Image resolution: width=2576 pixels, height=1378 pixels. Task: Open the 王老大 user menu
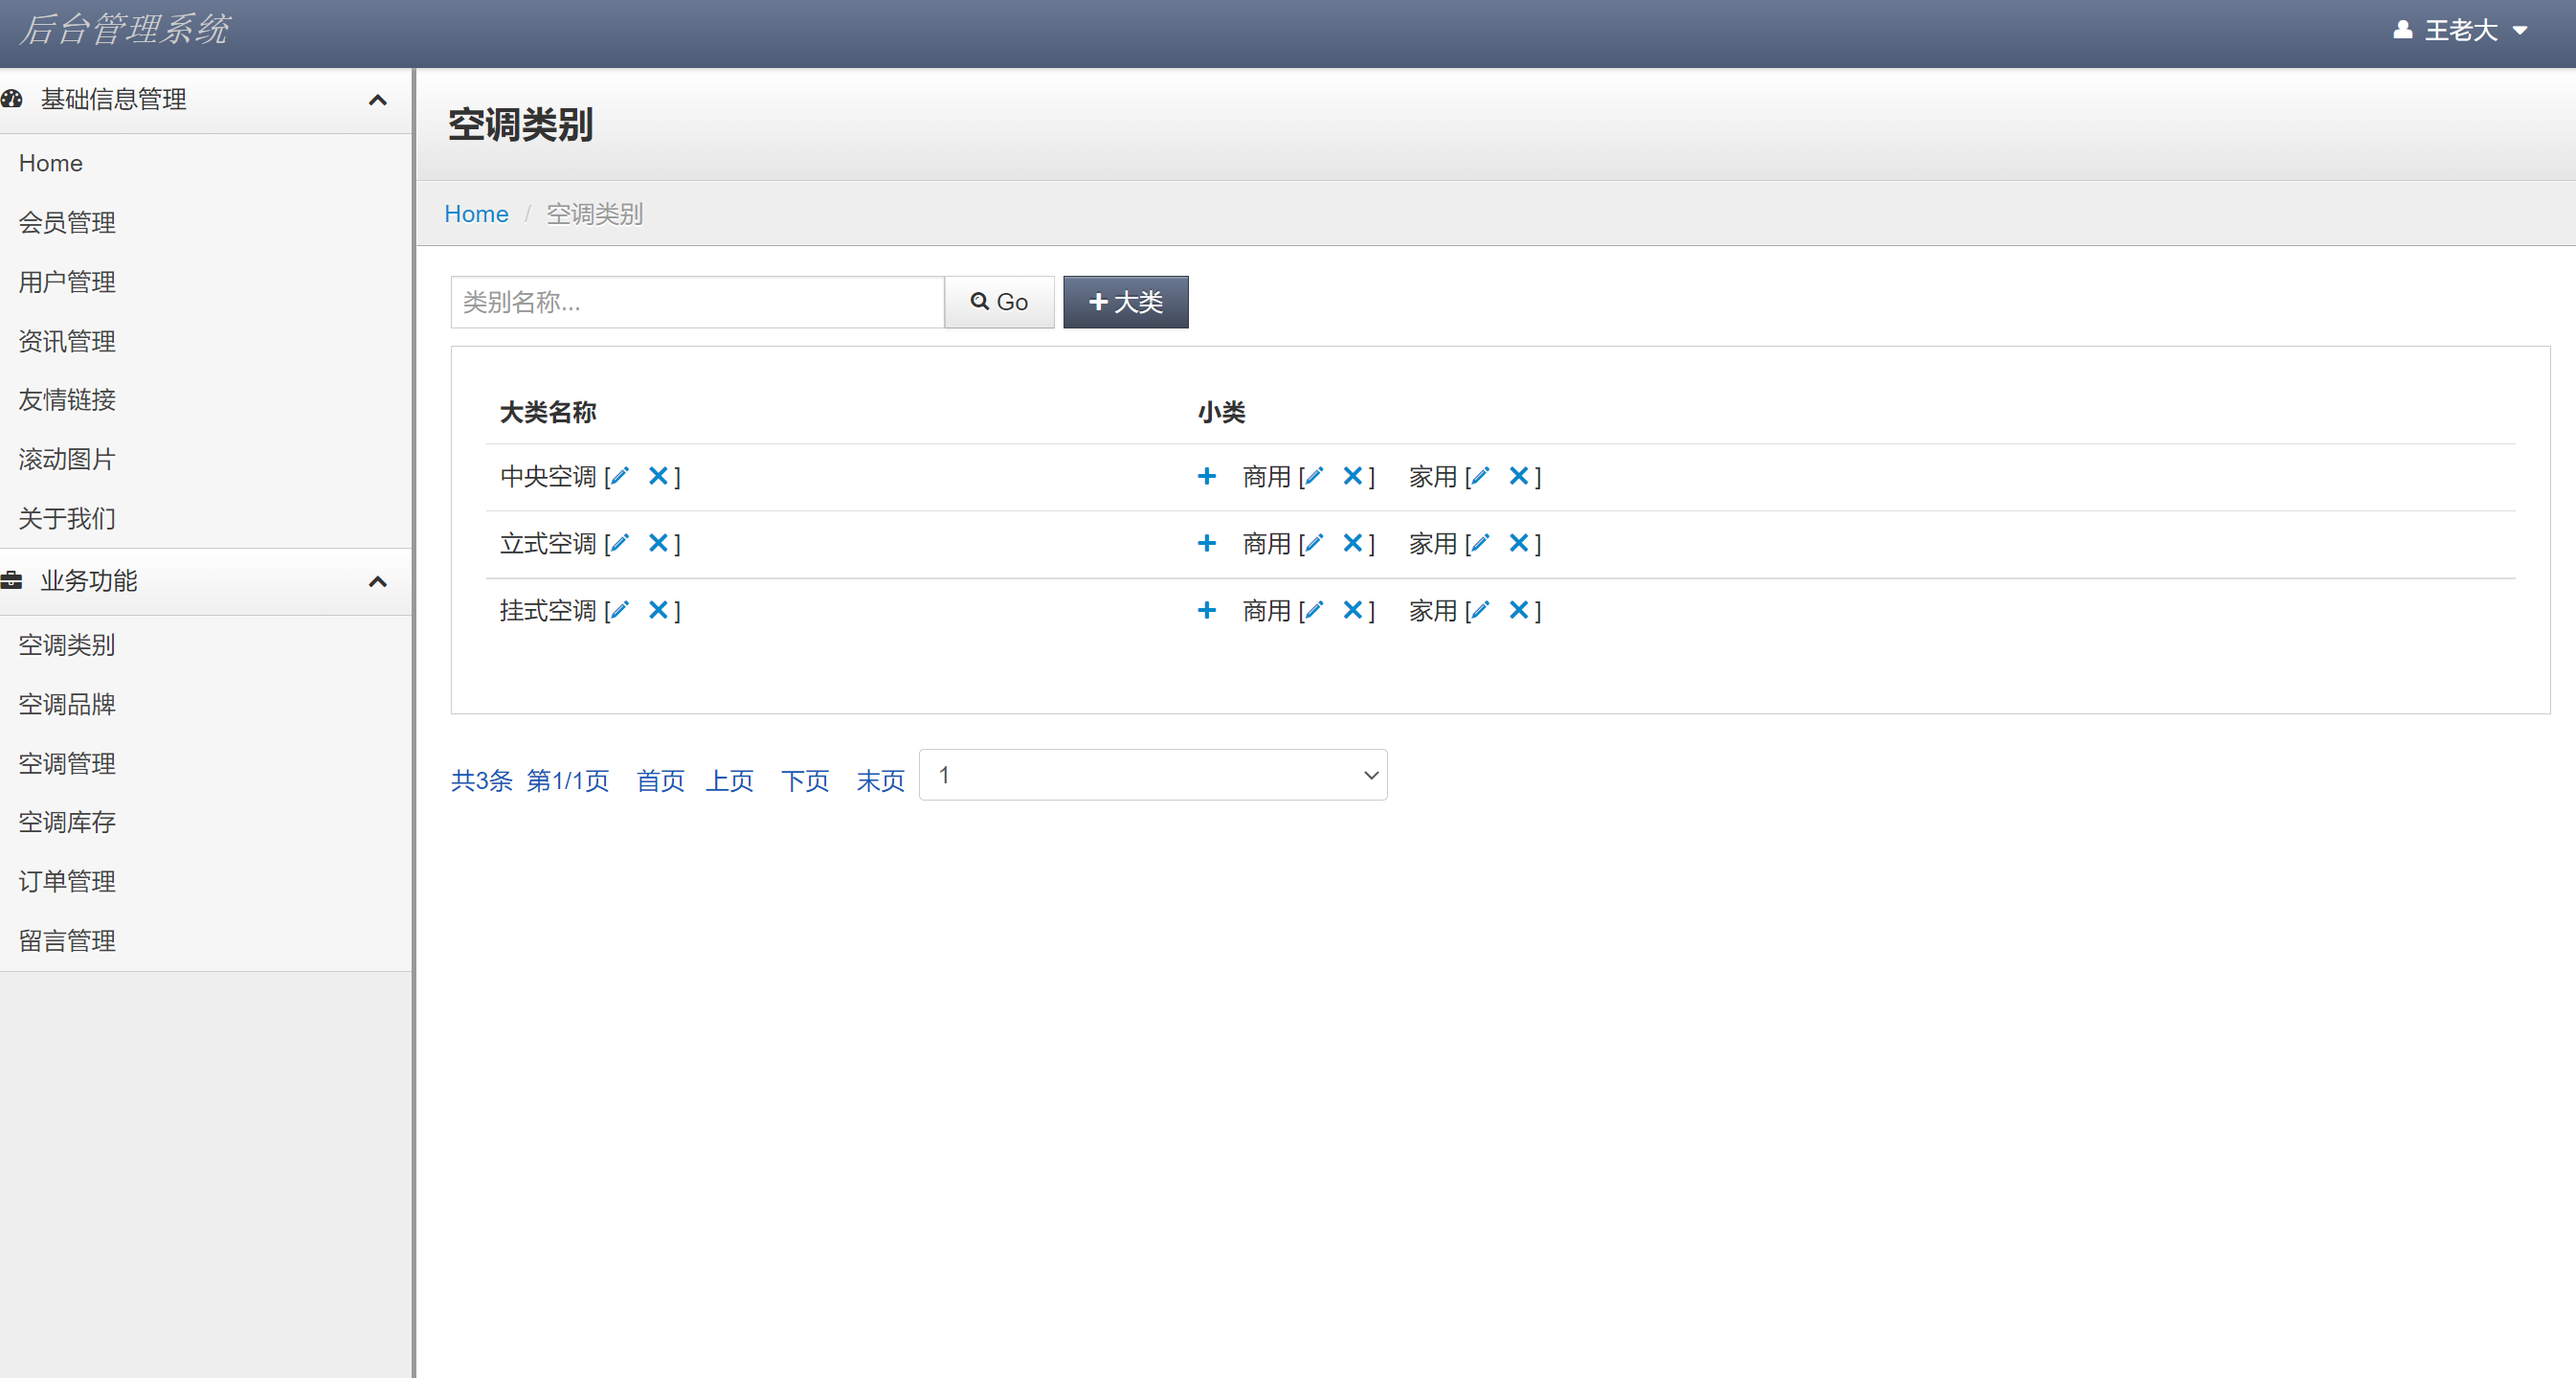point(2460,30)
